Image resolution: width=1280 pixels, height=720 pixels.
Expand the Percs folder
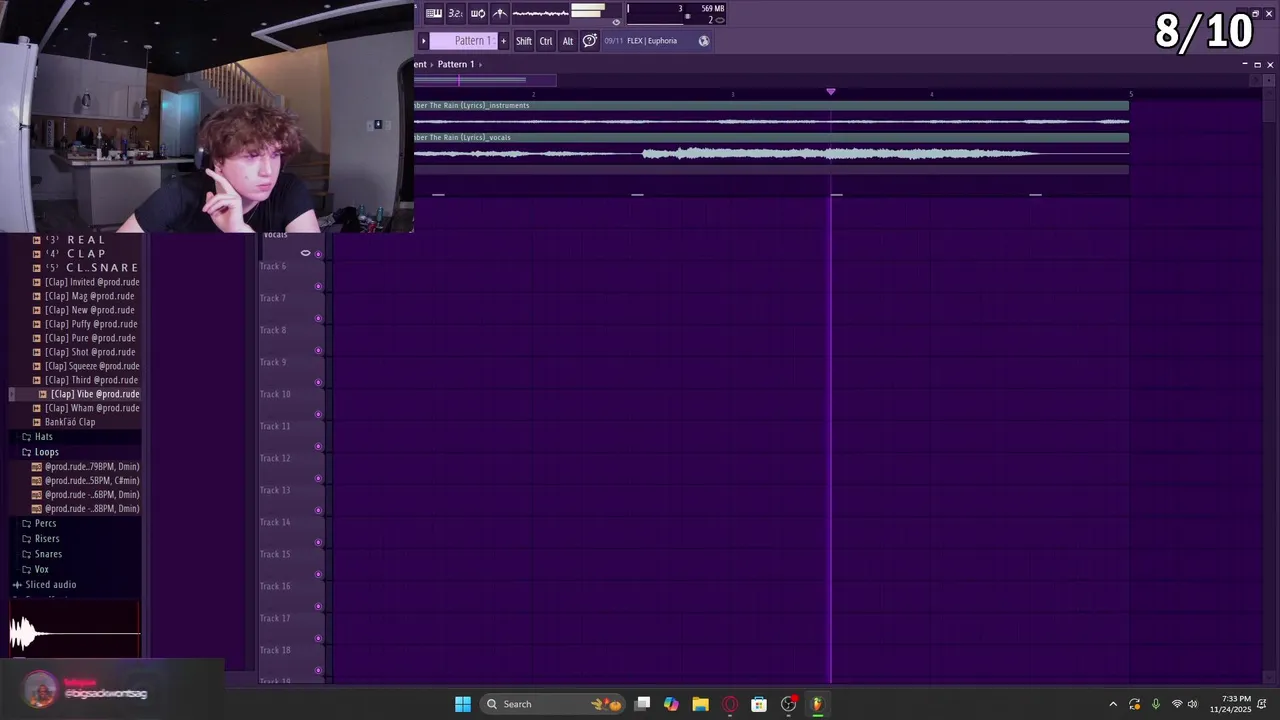(40, 523)
